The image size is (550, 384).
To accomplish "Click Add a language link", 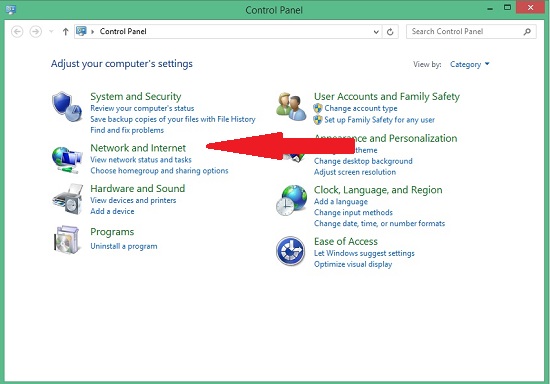I will (341, 202).
